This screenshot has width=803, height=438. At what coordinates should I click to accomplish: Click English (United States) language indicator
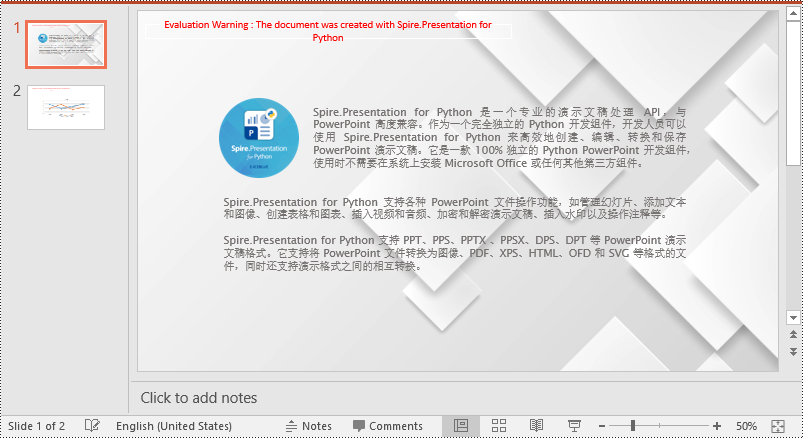click(174, 426)
